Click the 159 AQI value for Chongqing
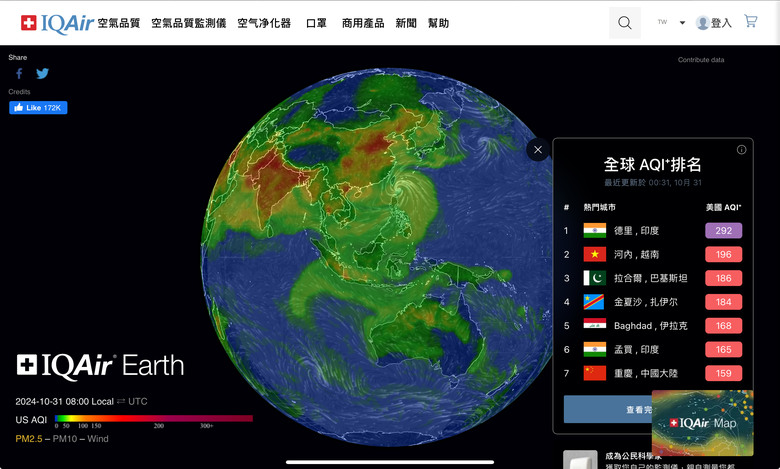The width and height of the screenshot is (780, 469). [723, 373]
